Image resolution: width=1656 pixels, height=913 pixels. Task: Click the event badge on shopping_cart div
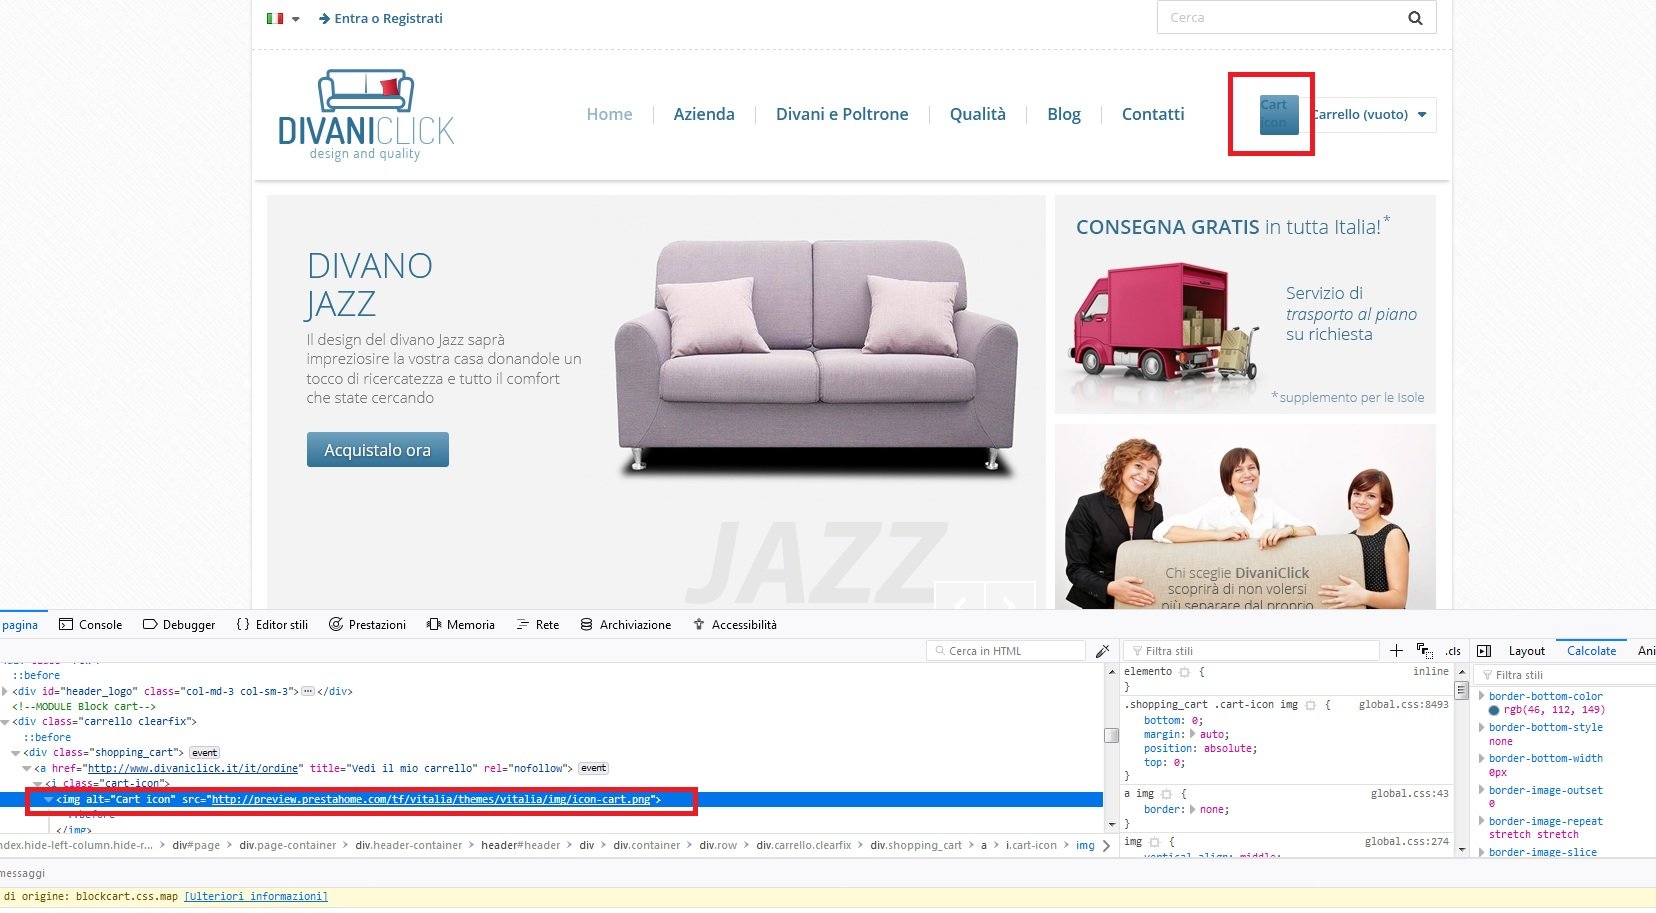tap(204, 753)
